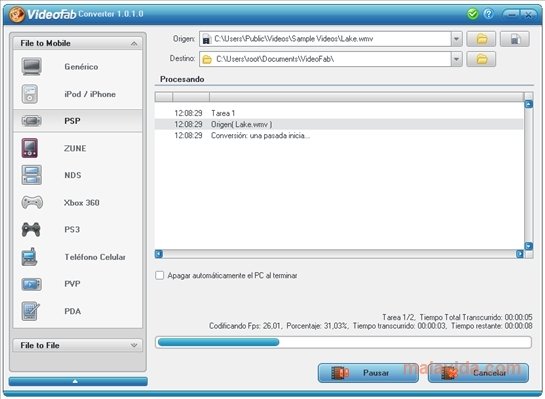The height and width of the screenshot is (399, 545).
Task: Click the 'Procesando' heading
Action: click(182, 79)
